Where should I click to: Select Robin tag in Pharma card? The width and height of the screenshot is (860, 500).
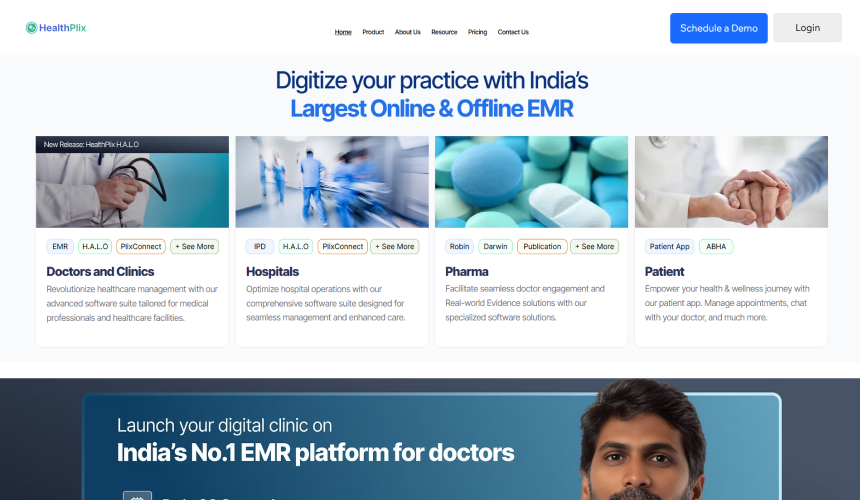459,247
